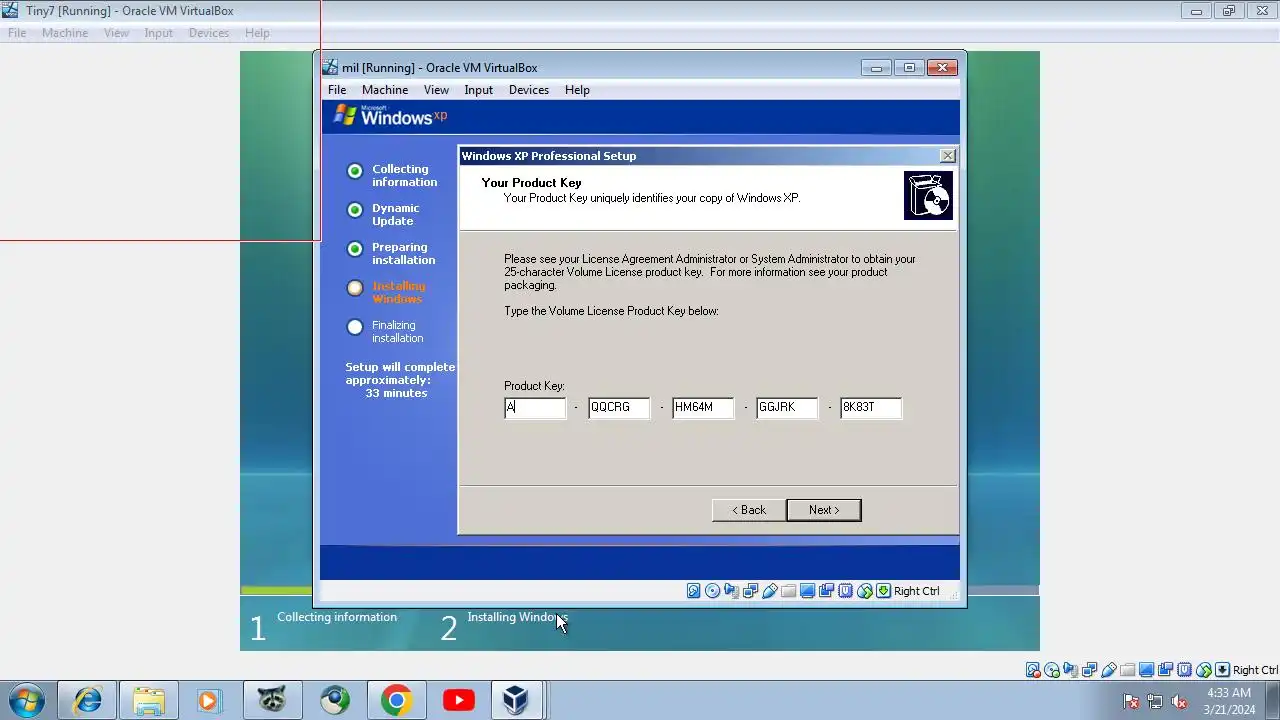Open File menu in Tiny7 window
Screen dimensions: 1280x720
pos(17,33)
